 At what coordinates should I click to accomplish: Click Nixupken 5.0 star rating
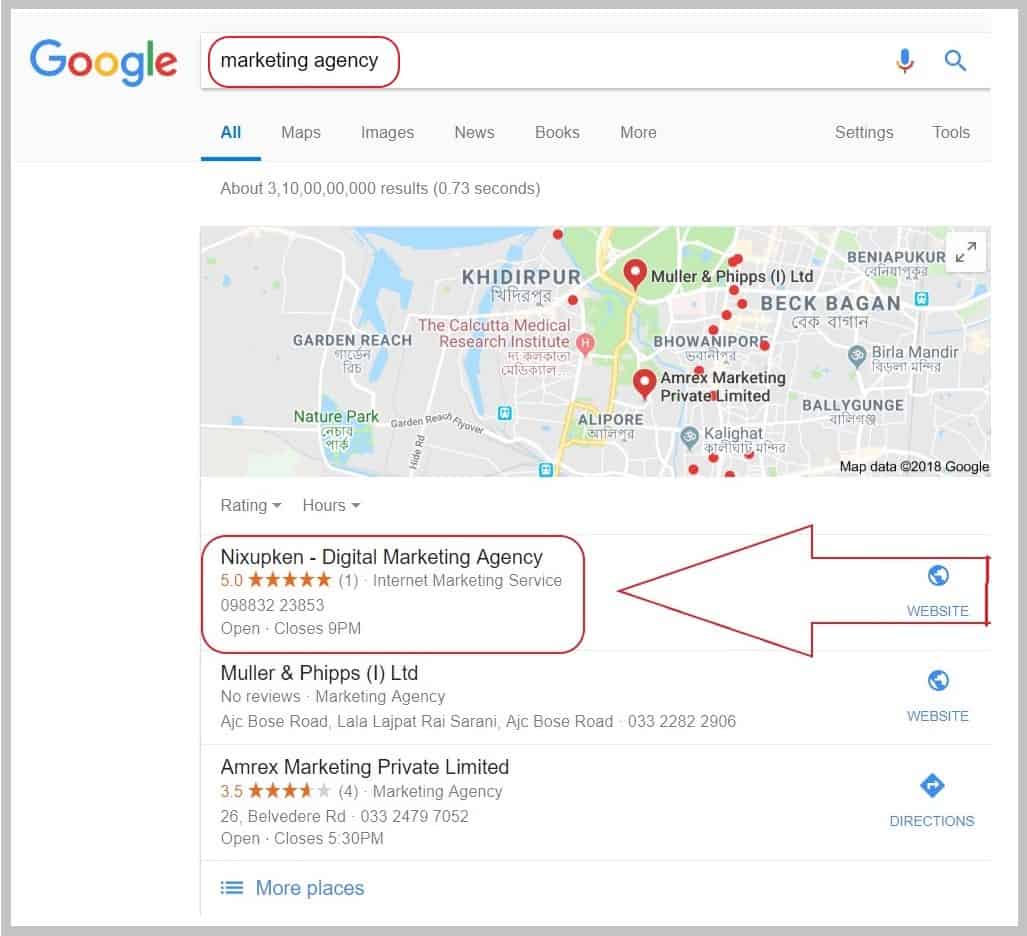coord(275,580)
